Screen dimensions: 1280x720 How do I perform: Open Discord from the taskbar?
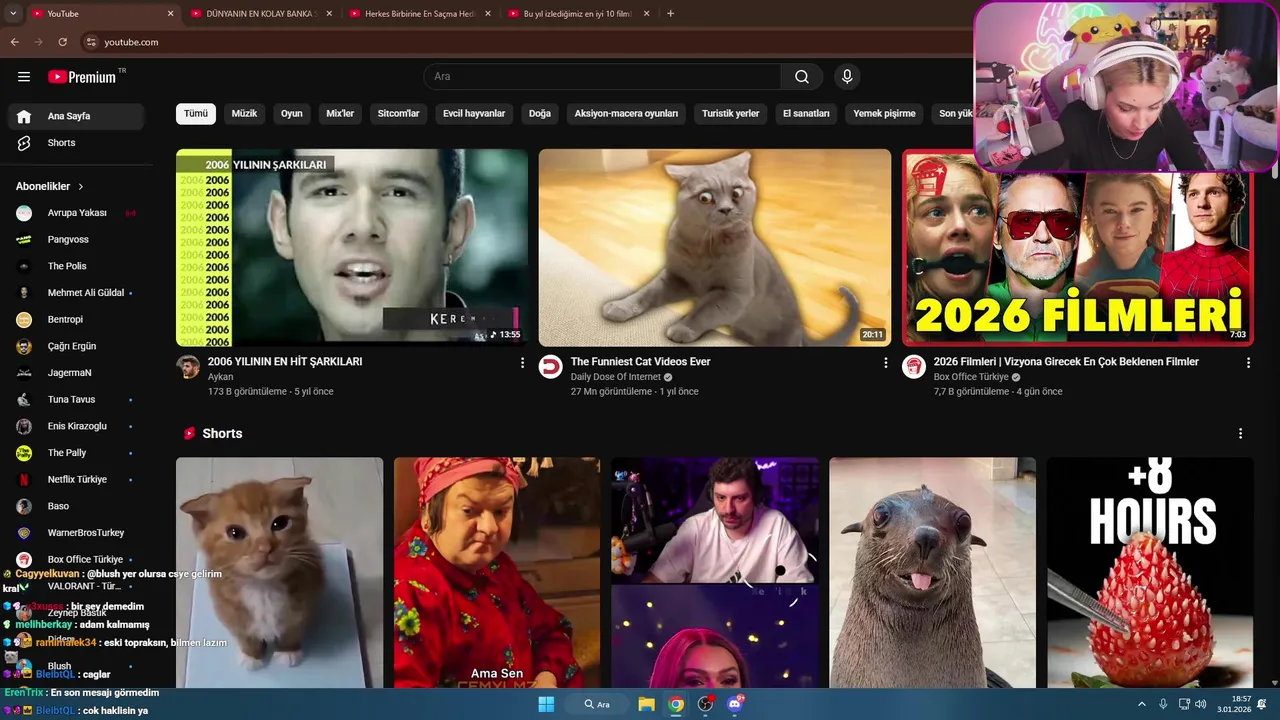[x=736, y=704]
